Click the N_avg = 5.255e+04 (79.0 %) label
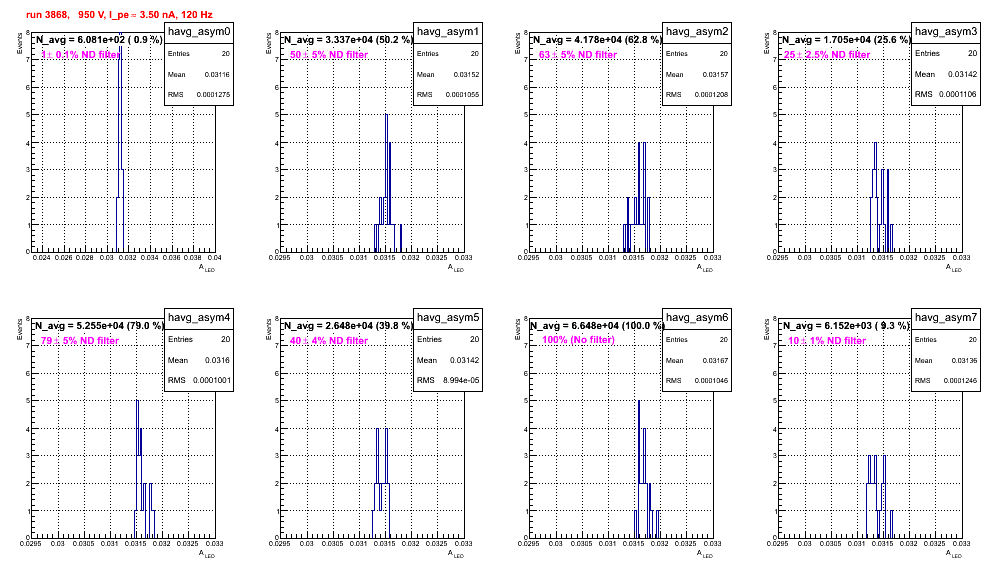The height and width of the screenshot is (572, 996). pos(98,325)
